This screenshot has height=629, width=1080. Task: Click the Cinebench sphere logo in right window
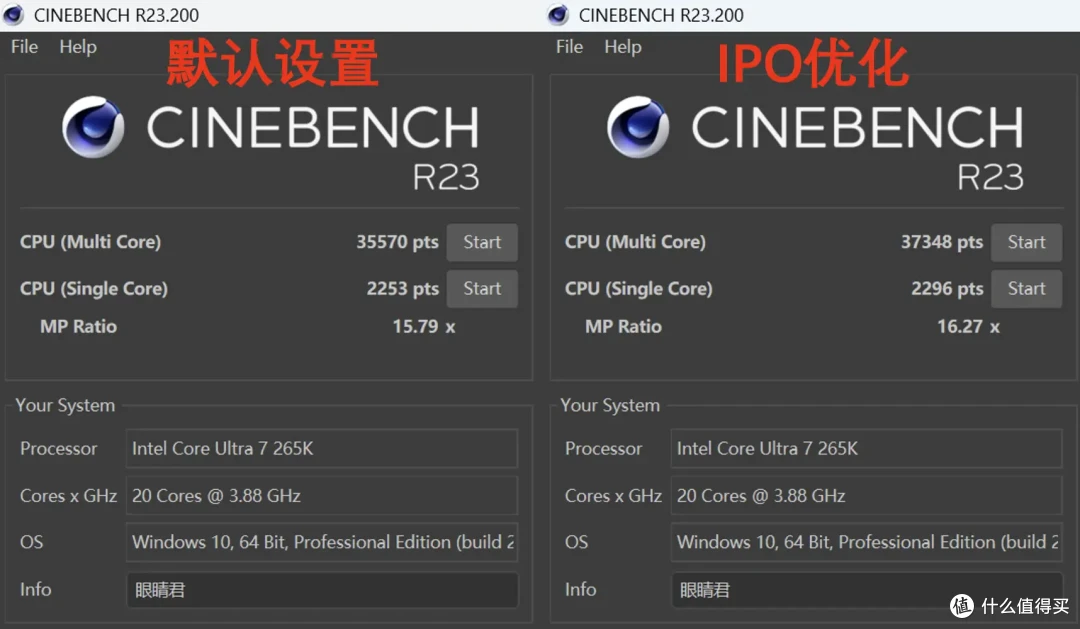click(x=638, y=127)
